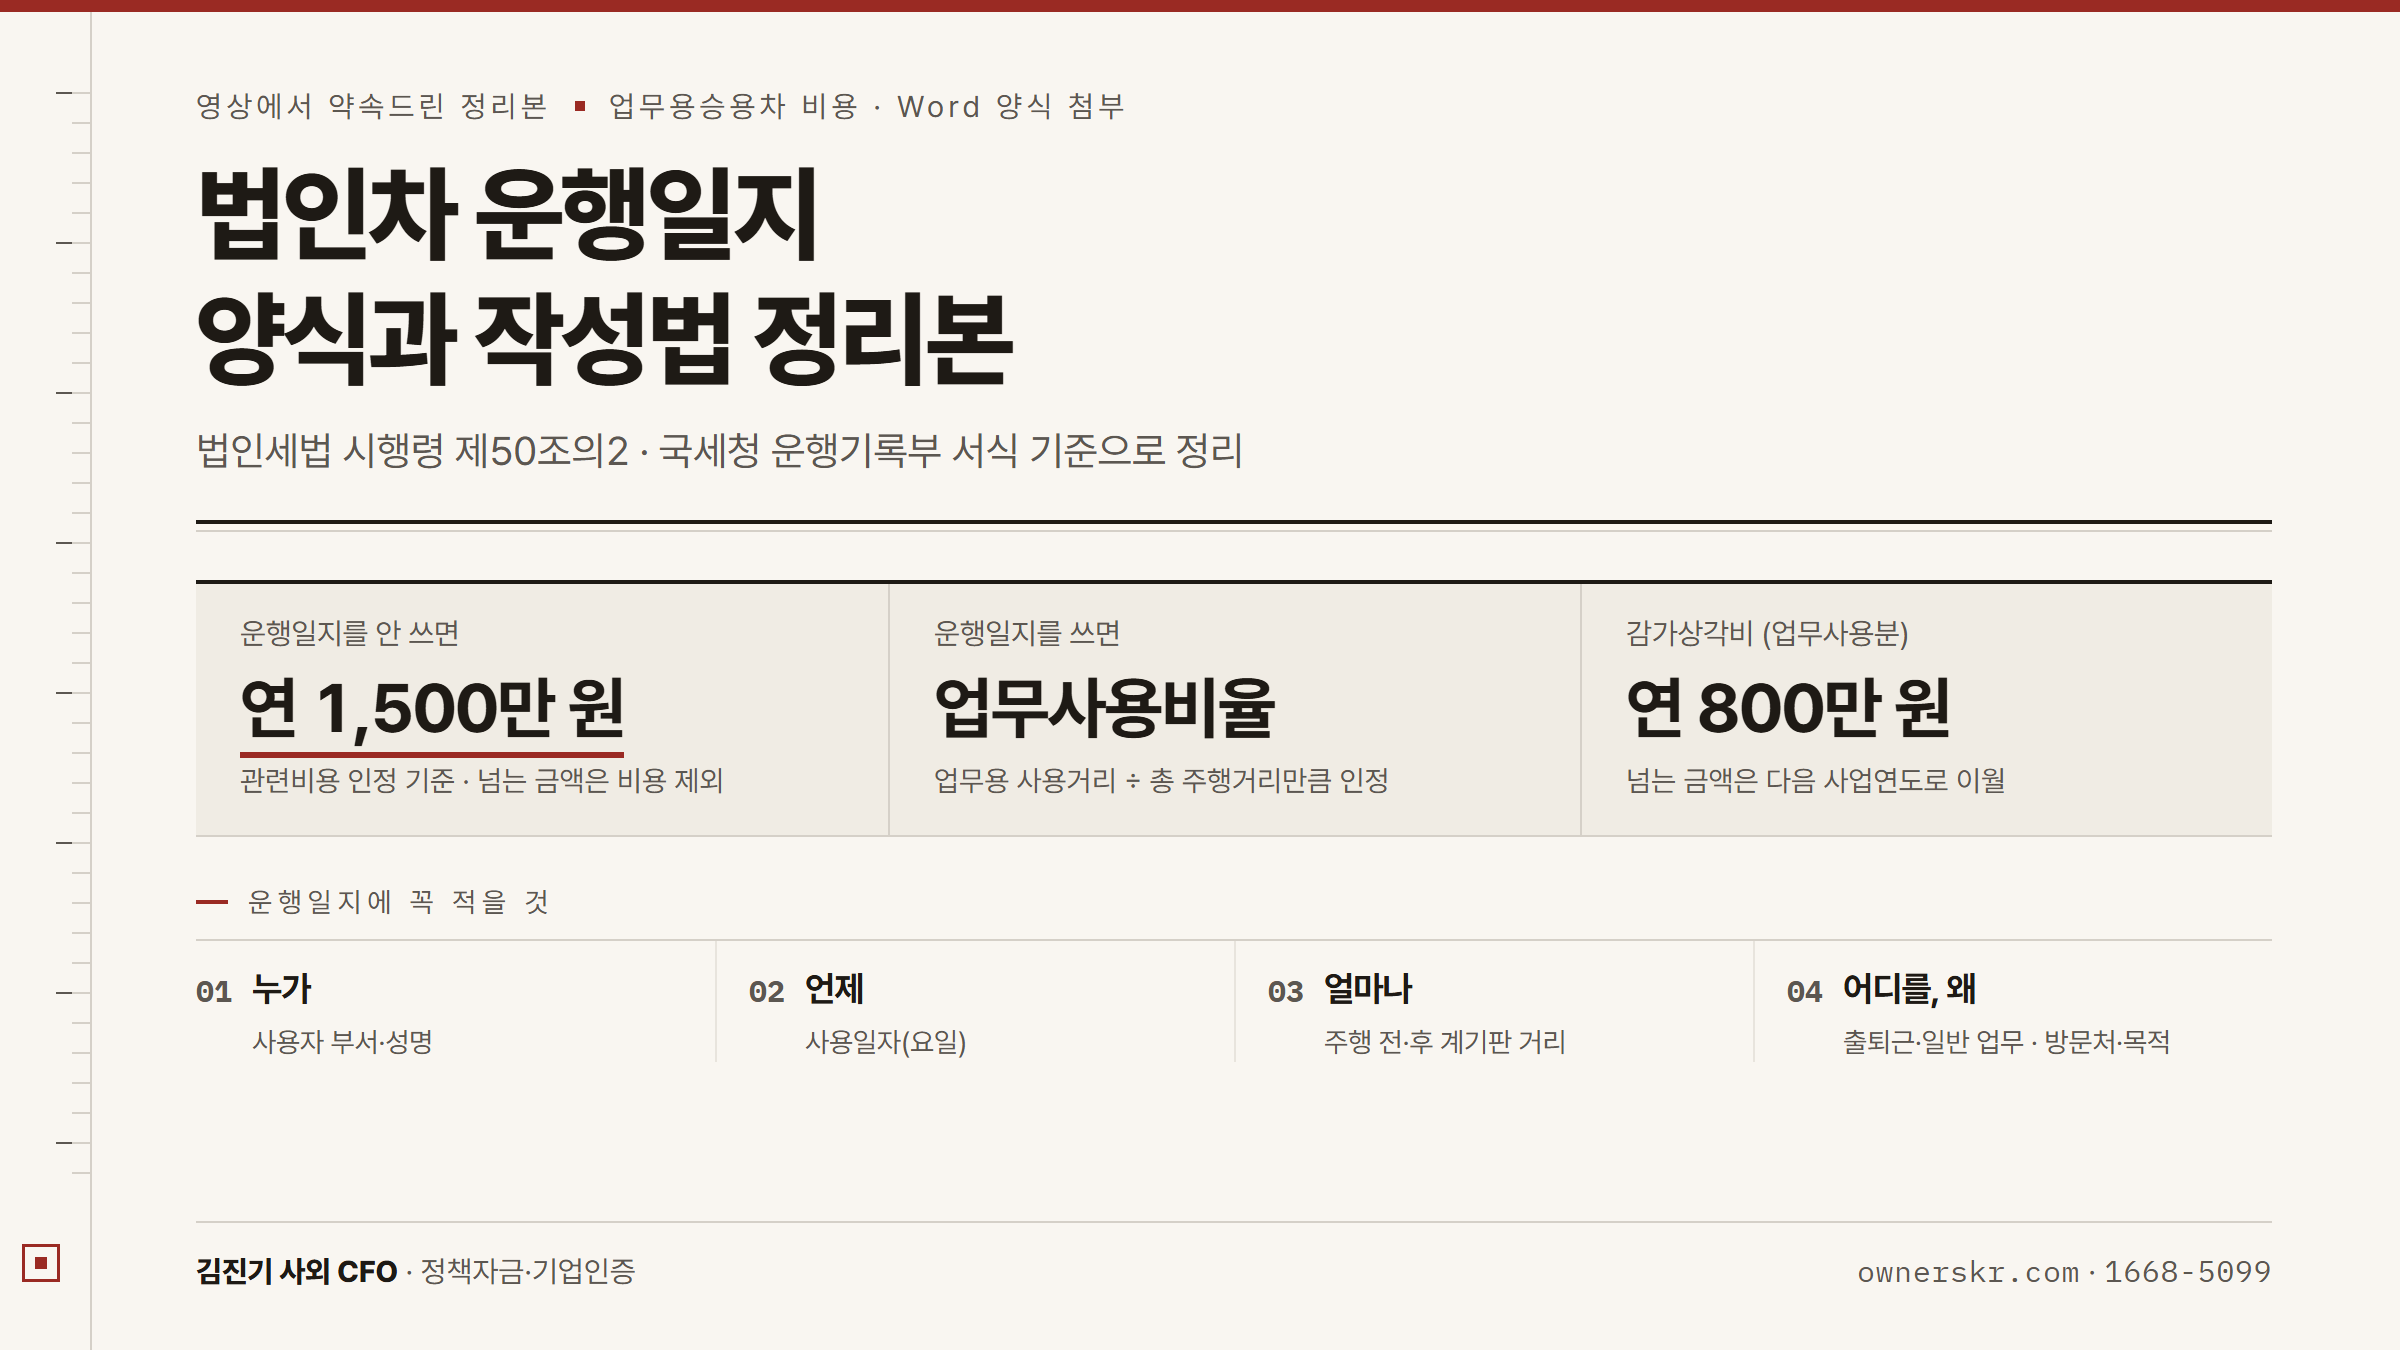Click the footer text '정책자금·기업인증'
This screenshot has height=1350, width=2400.
tap(527, 1272)
